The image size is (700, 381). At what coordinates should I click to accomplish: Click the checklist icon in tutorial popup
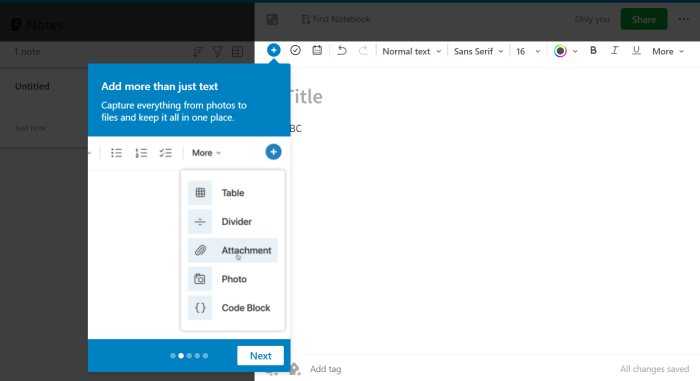tap(166, 153)
